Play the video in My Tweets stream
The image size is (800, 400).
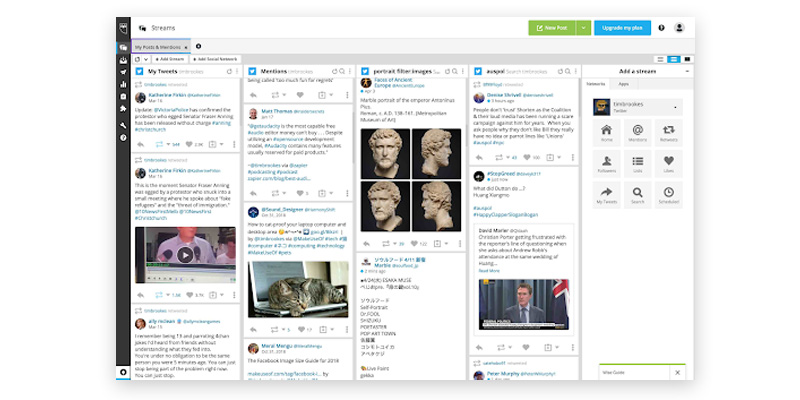tap(185, 255)
